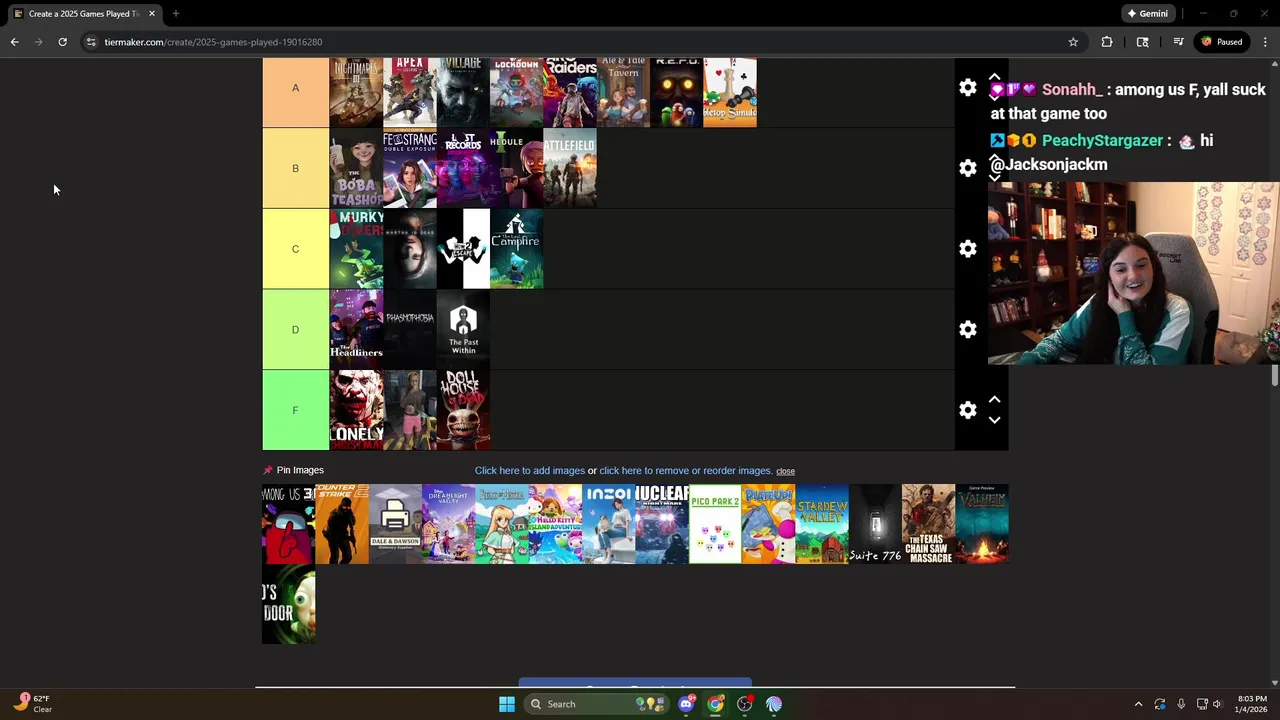Select Lost Records image in tier B

click(463, 168)
